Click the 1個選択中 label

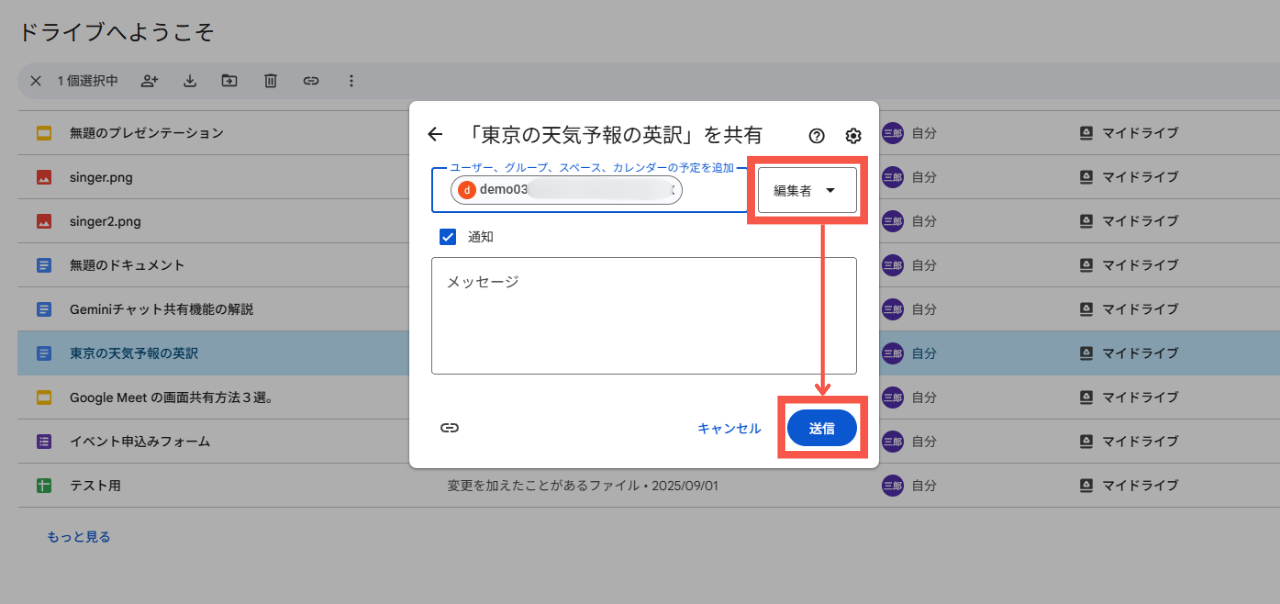[x=87, y=81]
